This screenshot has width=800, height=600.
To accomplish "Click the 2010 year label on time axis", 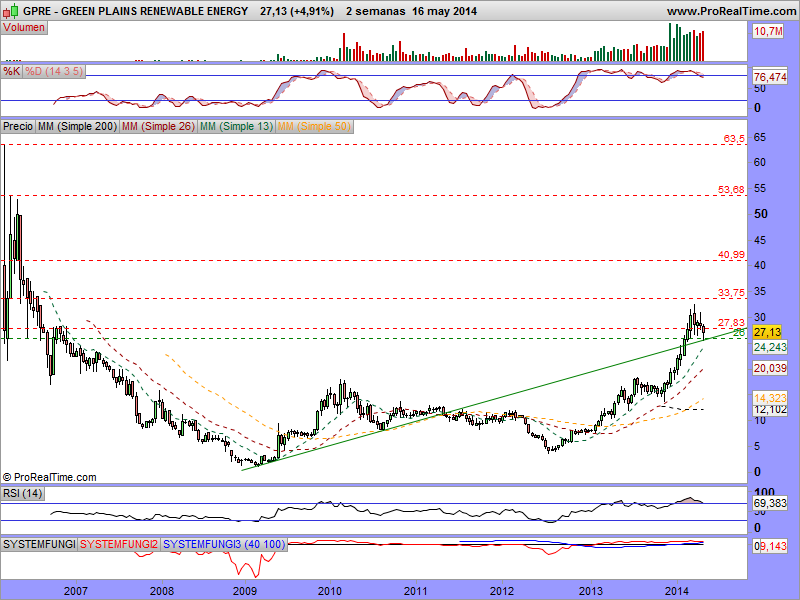I will point(330,591).
